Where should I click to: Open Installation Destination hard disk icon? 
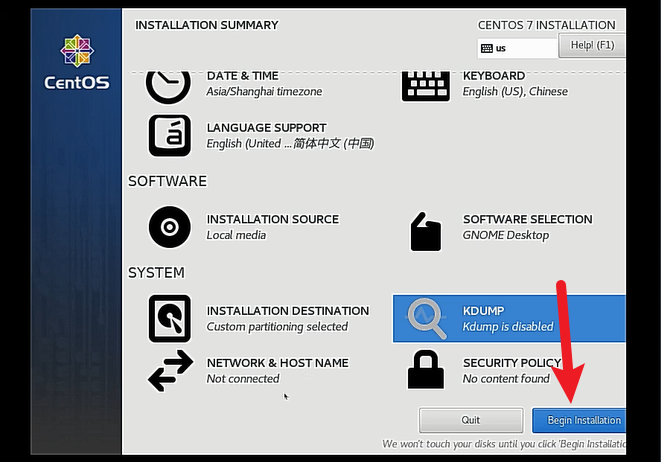[169, 318]
